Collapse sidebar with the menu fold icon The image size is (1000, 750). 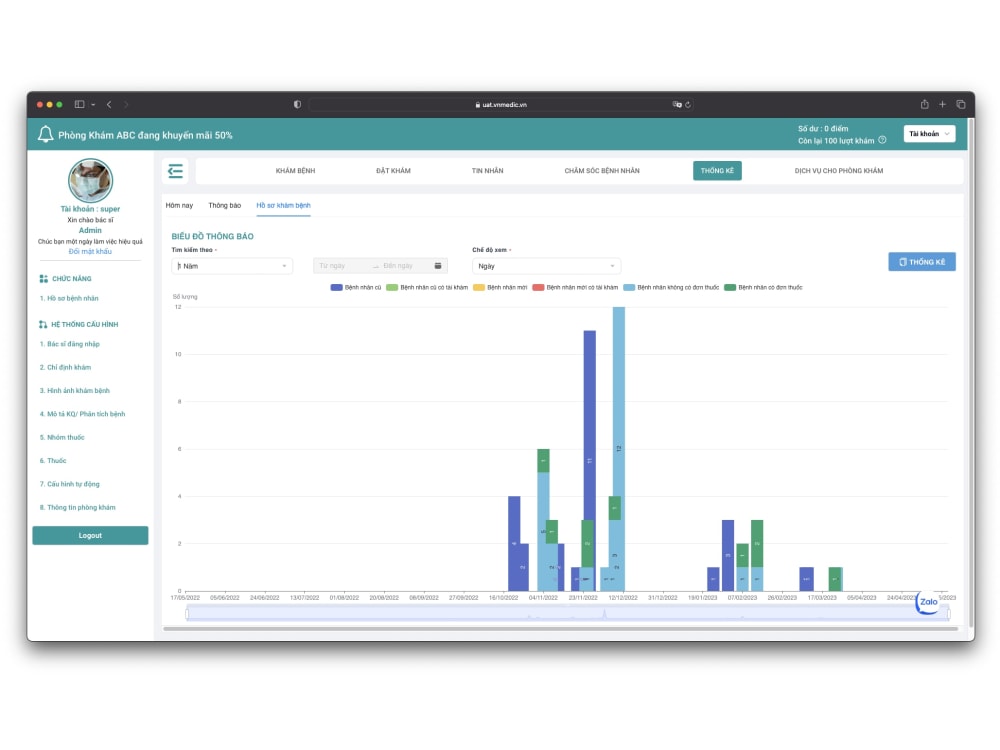point(175,171)
